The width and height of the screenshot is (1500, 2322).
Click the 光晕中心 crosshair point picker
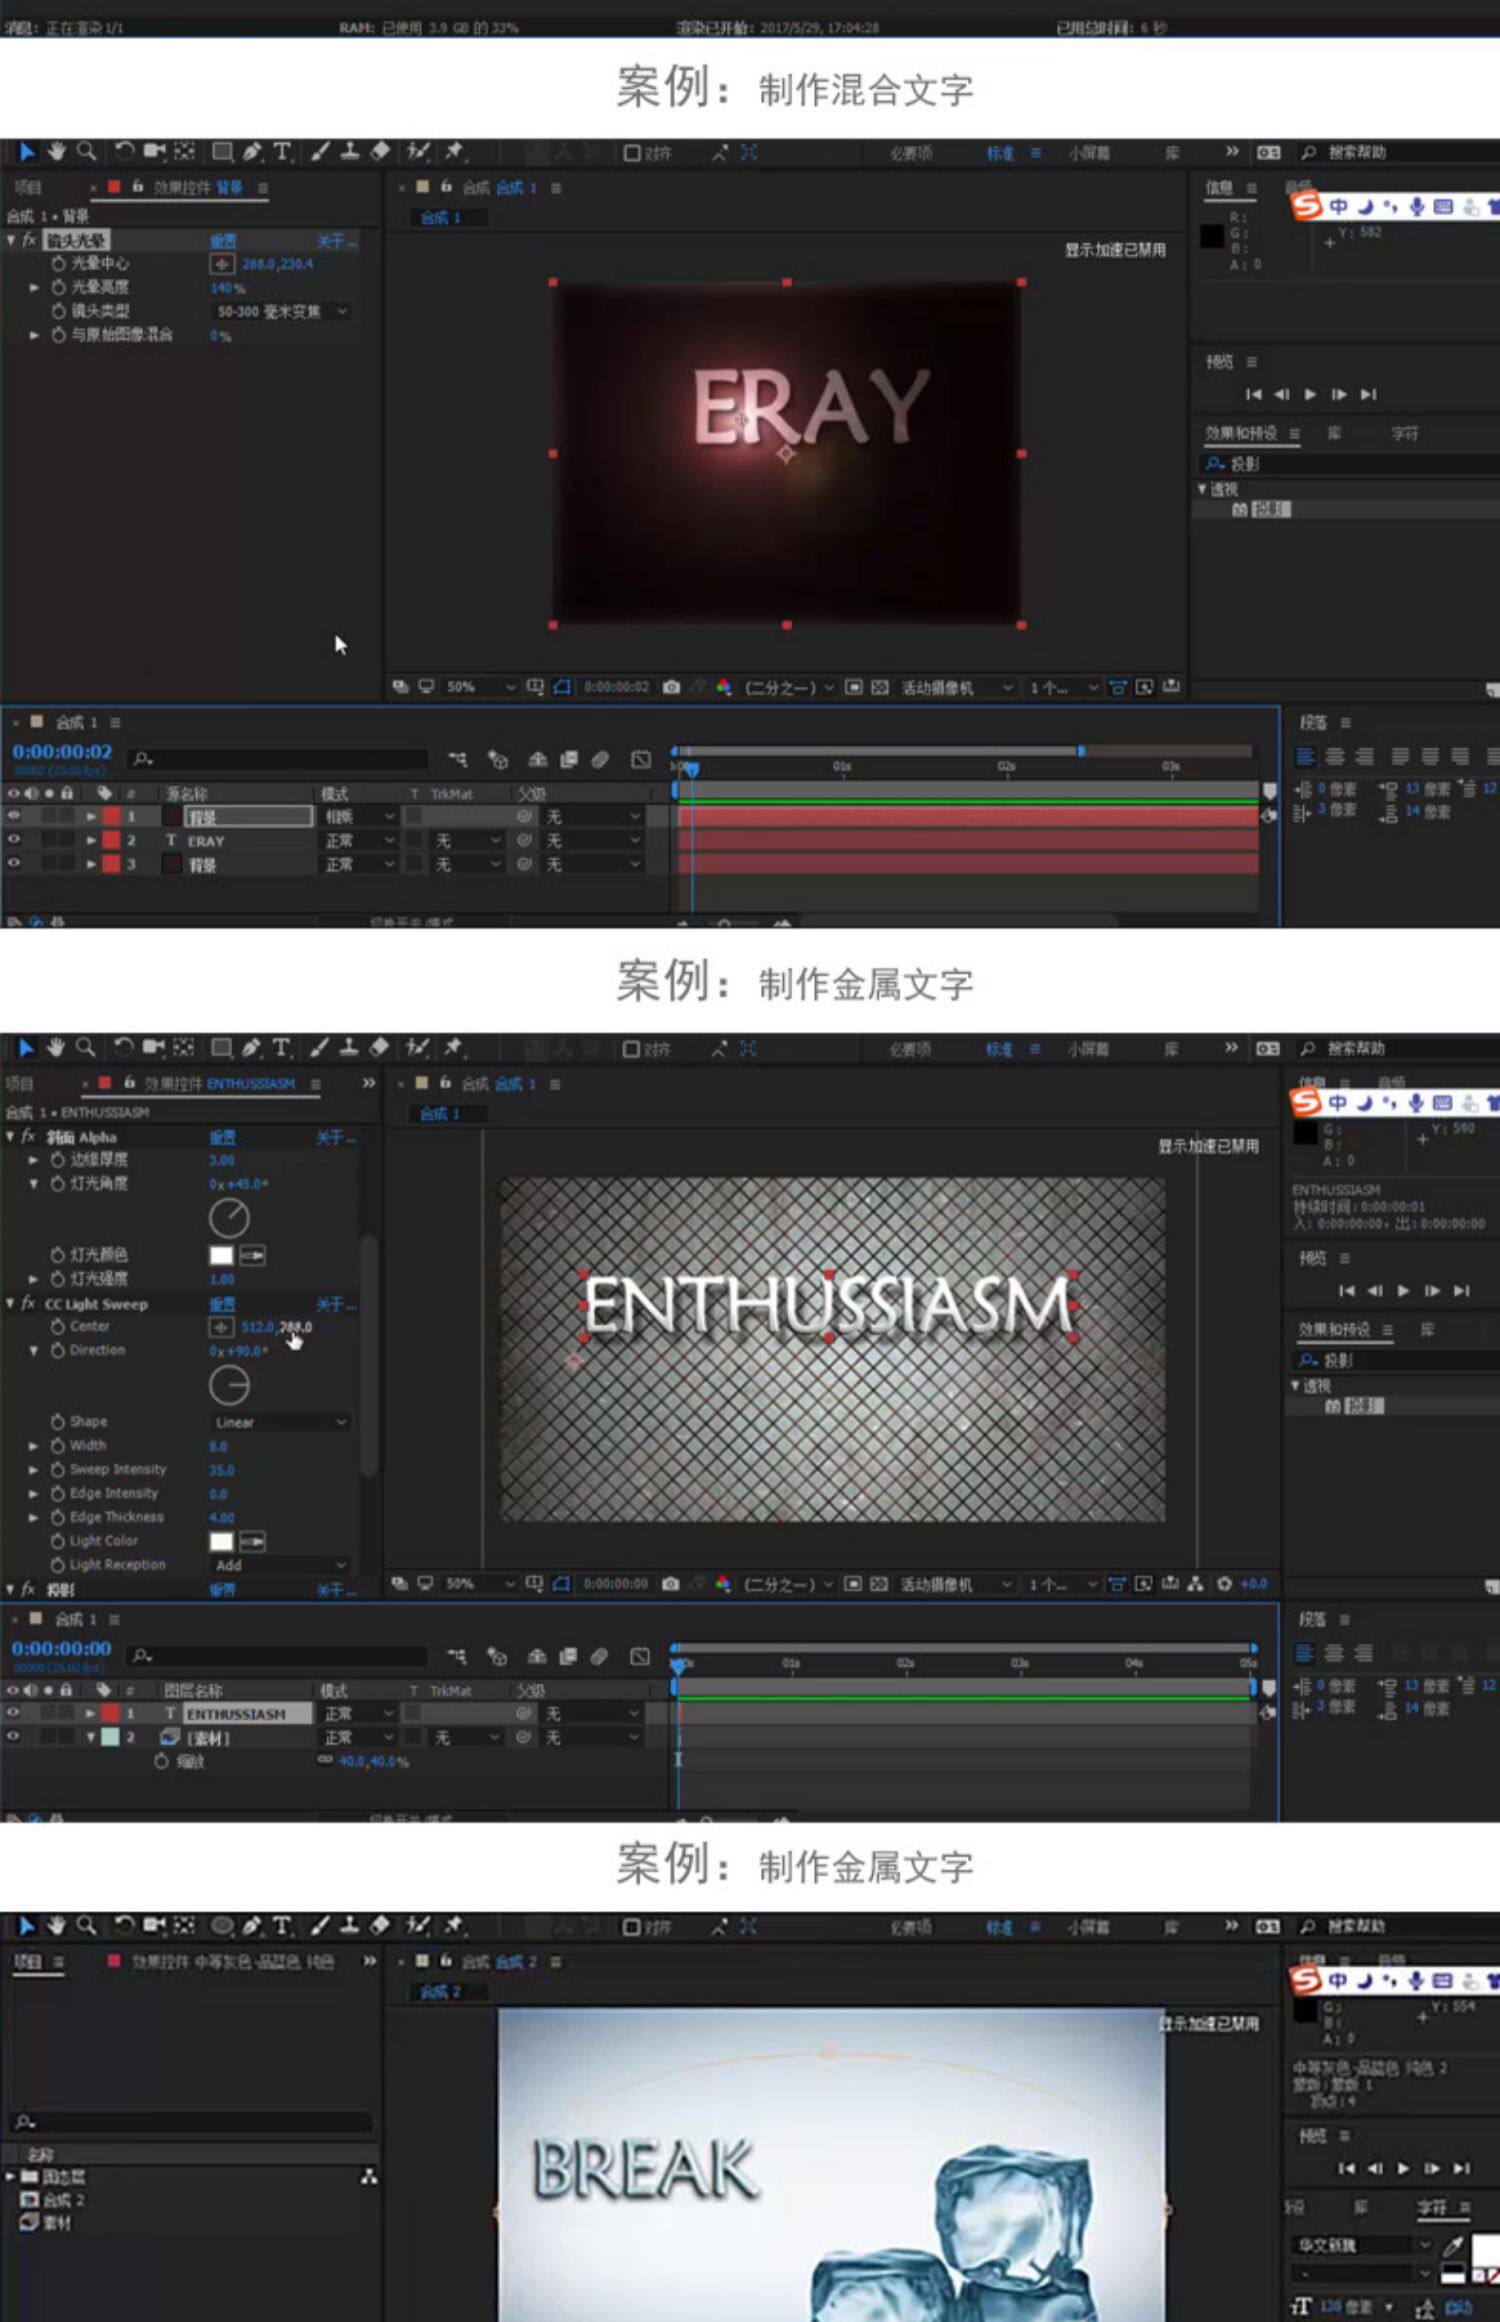221,264
